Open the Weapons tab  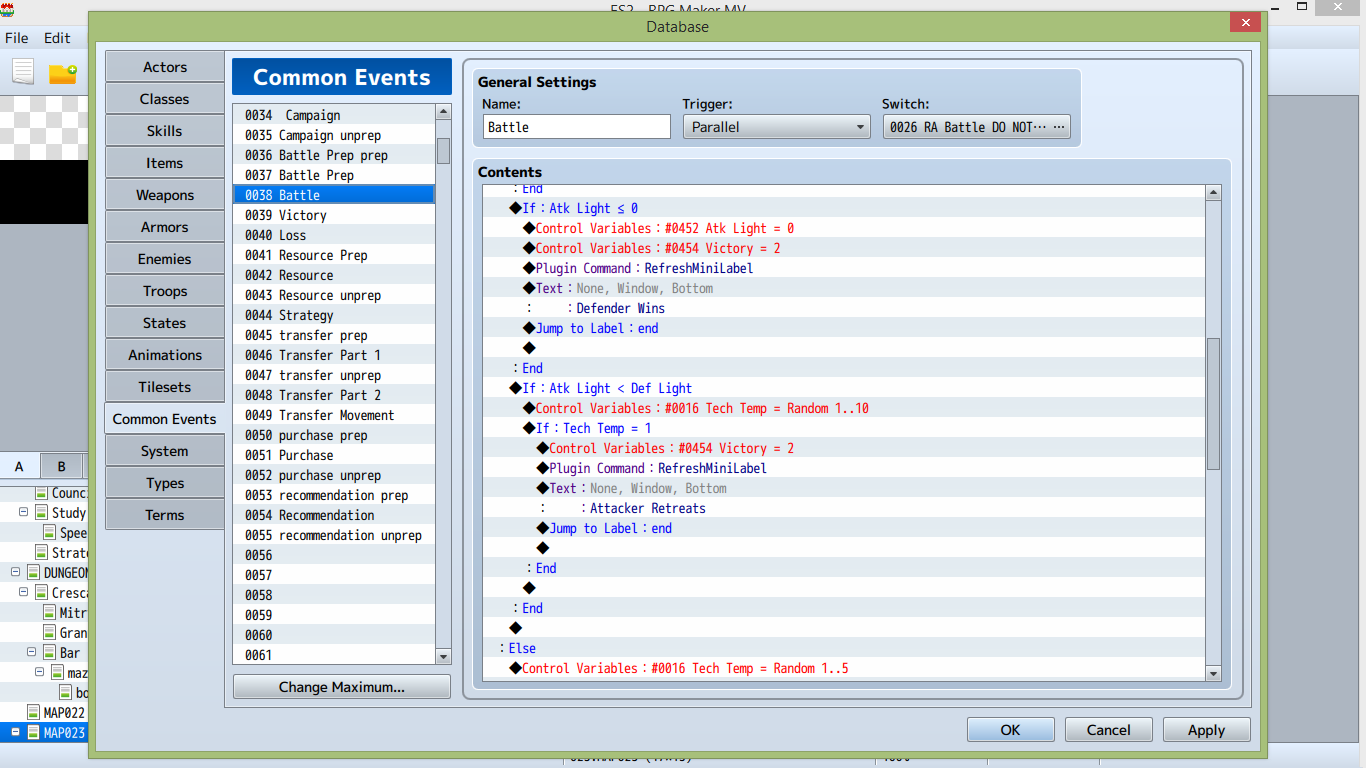click(165, 195)
